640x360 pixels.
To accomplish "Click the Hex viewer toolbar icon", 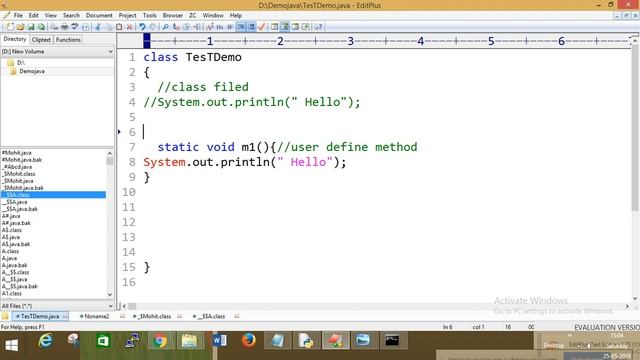I will coord(220,27).
